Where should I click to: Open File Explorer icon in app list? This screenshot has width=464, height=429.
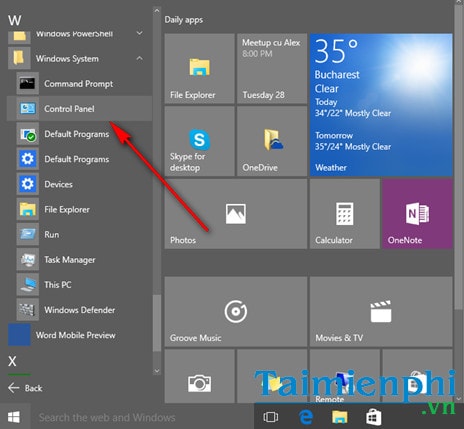pos(27,209)
